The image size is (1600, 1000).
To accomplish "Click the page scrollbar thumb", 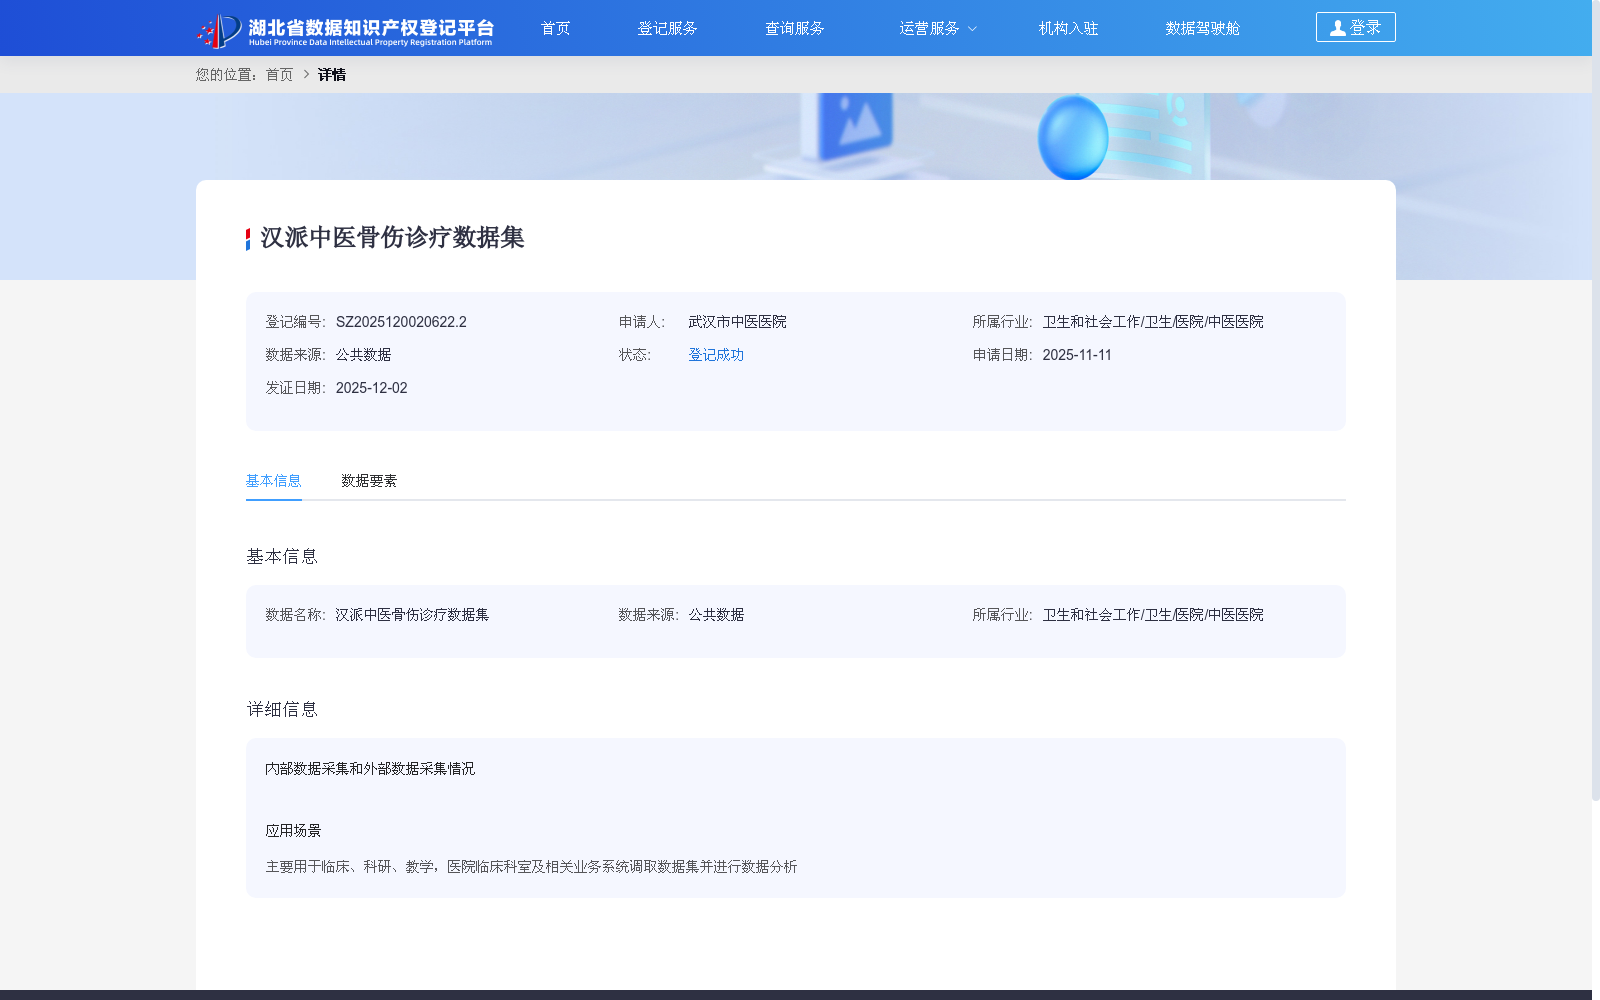I will coord(1596,400).
